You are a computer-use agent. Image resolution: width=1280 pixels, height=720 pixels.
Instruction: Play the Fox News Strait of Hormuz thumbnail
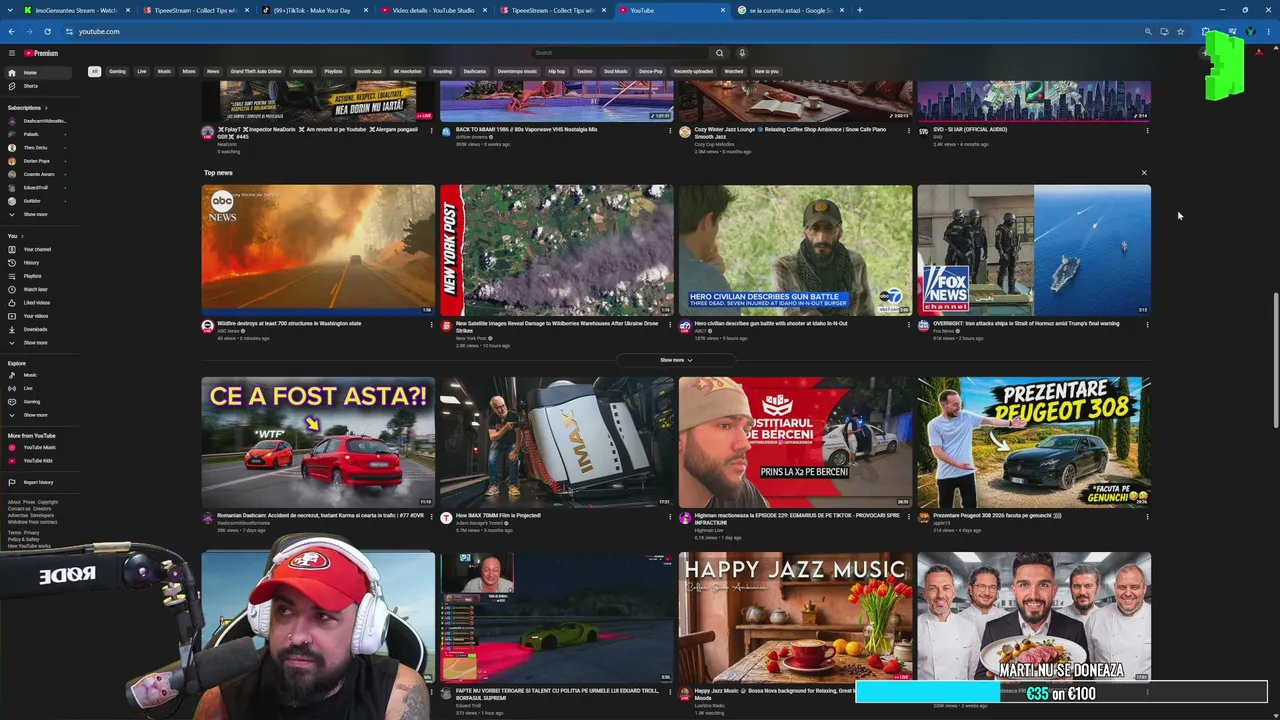tap(1034, 250)
